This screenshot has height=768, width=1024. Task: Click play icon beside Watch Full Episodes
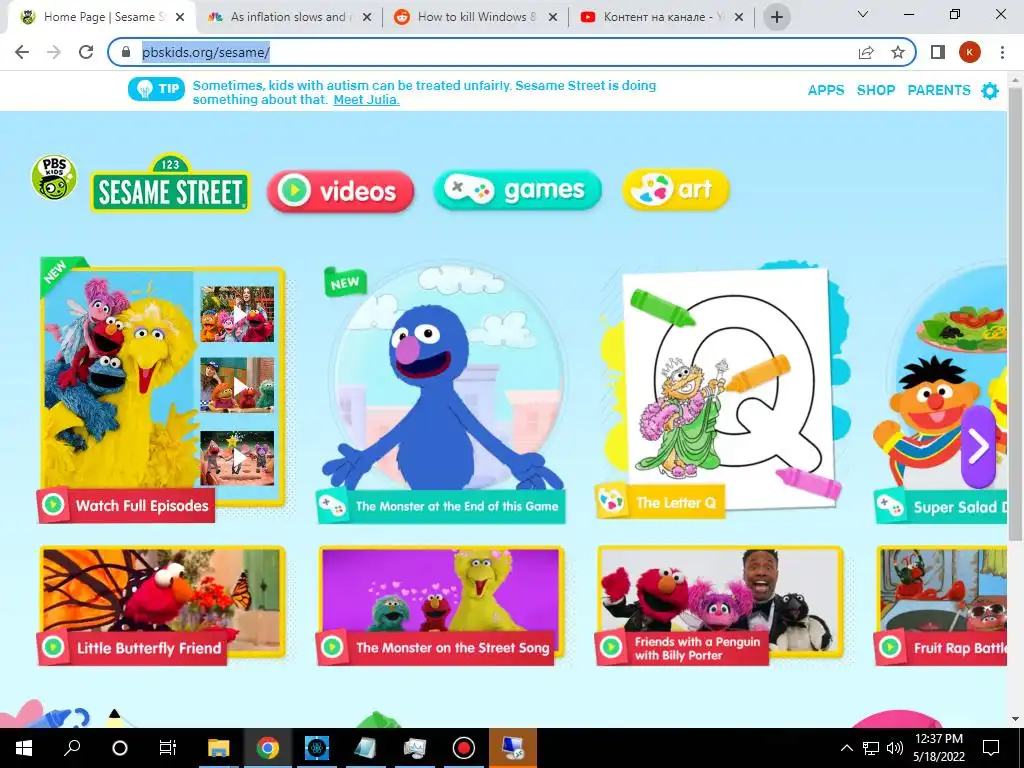[x=54, y=505]
